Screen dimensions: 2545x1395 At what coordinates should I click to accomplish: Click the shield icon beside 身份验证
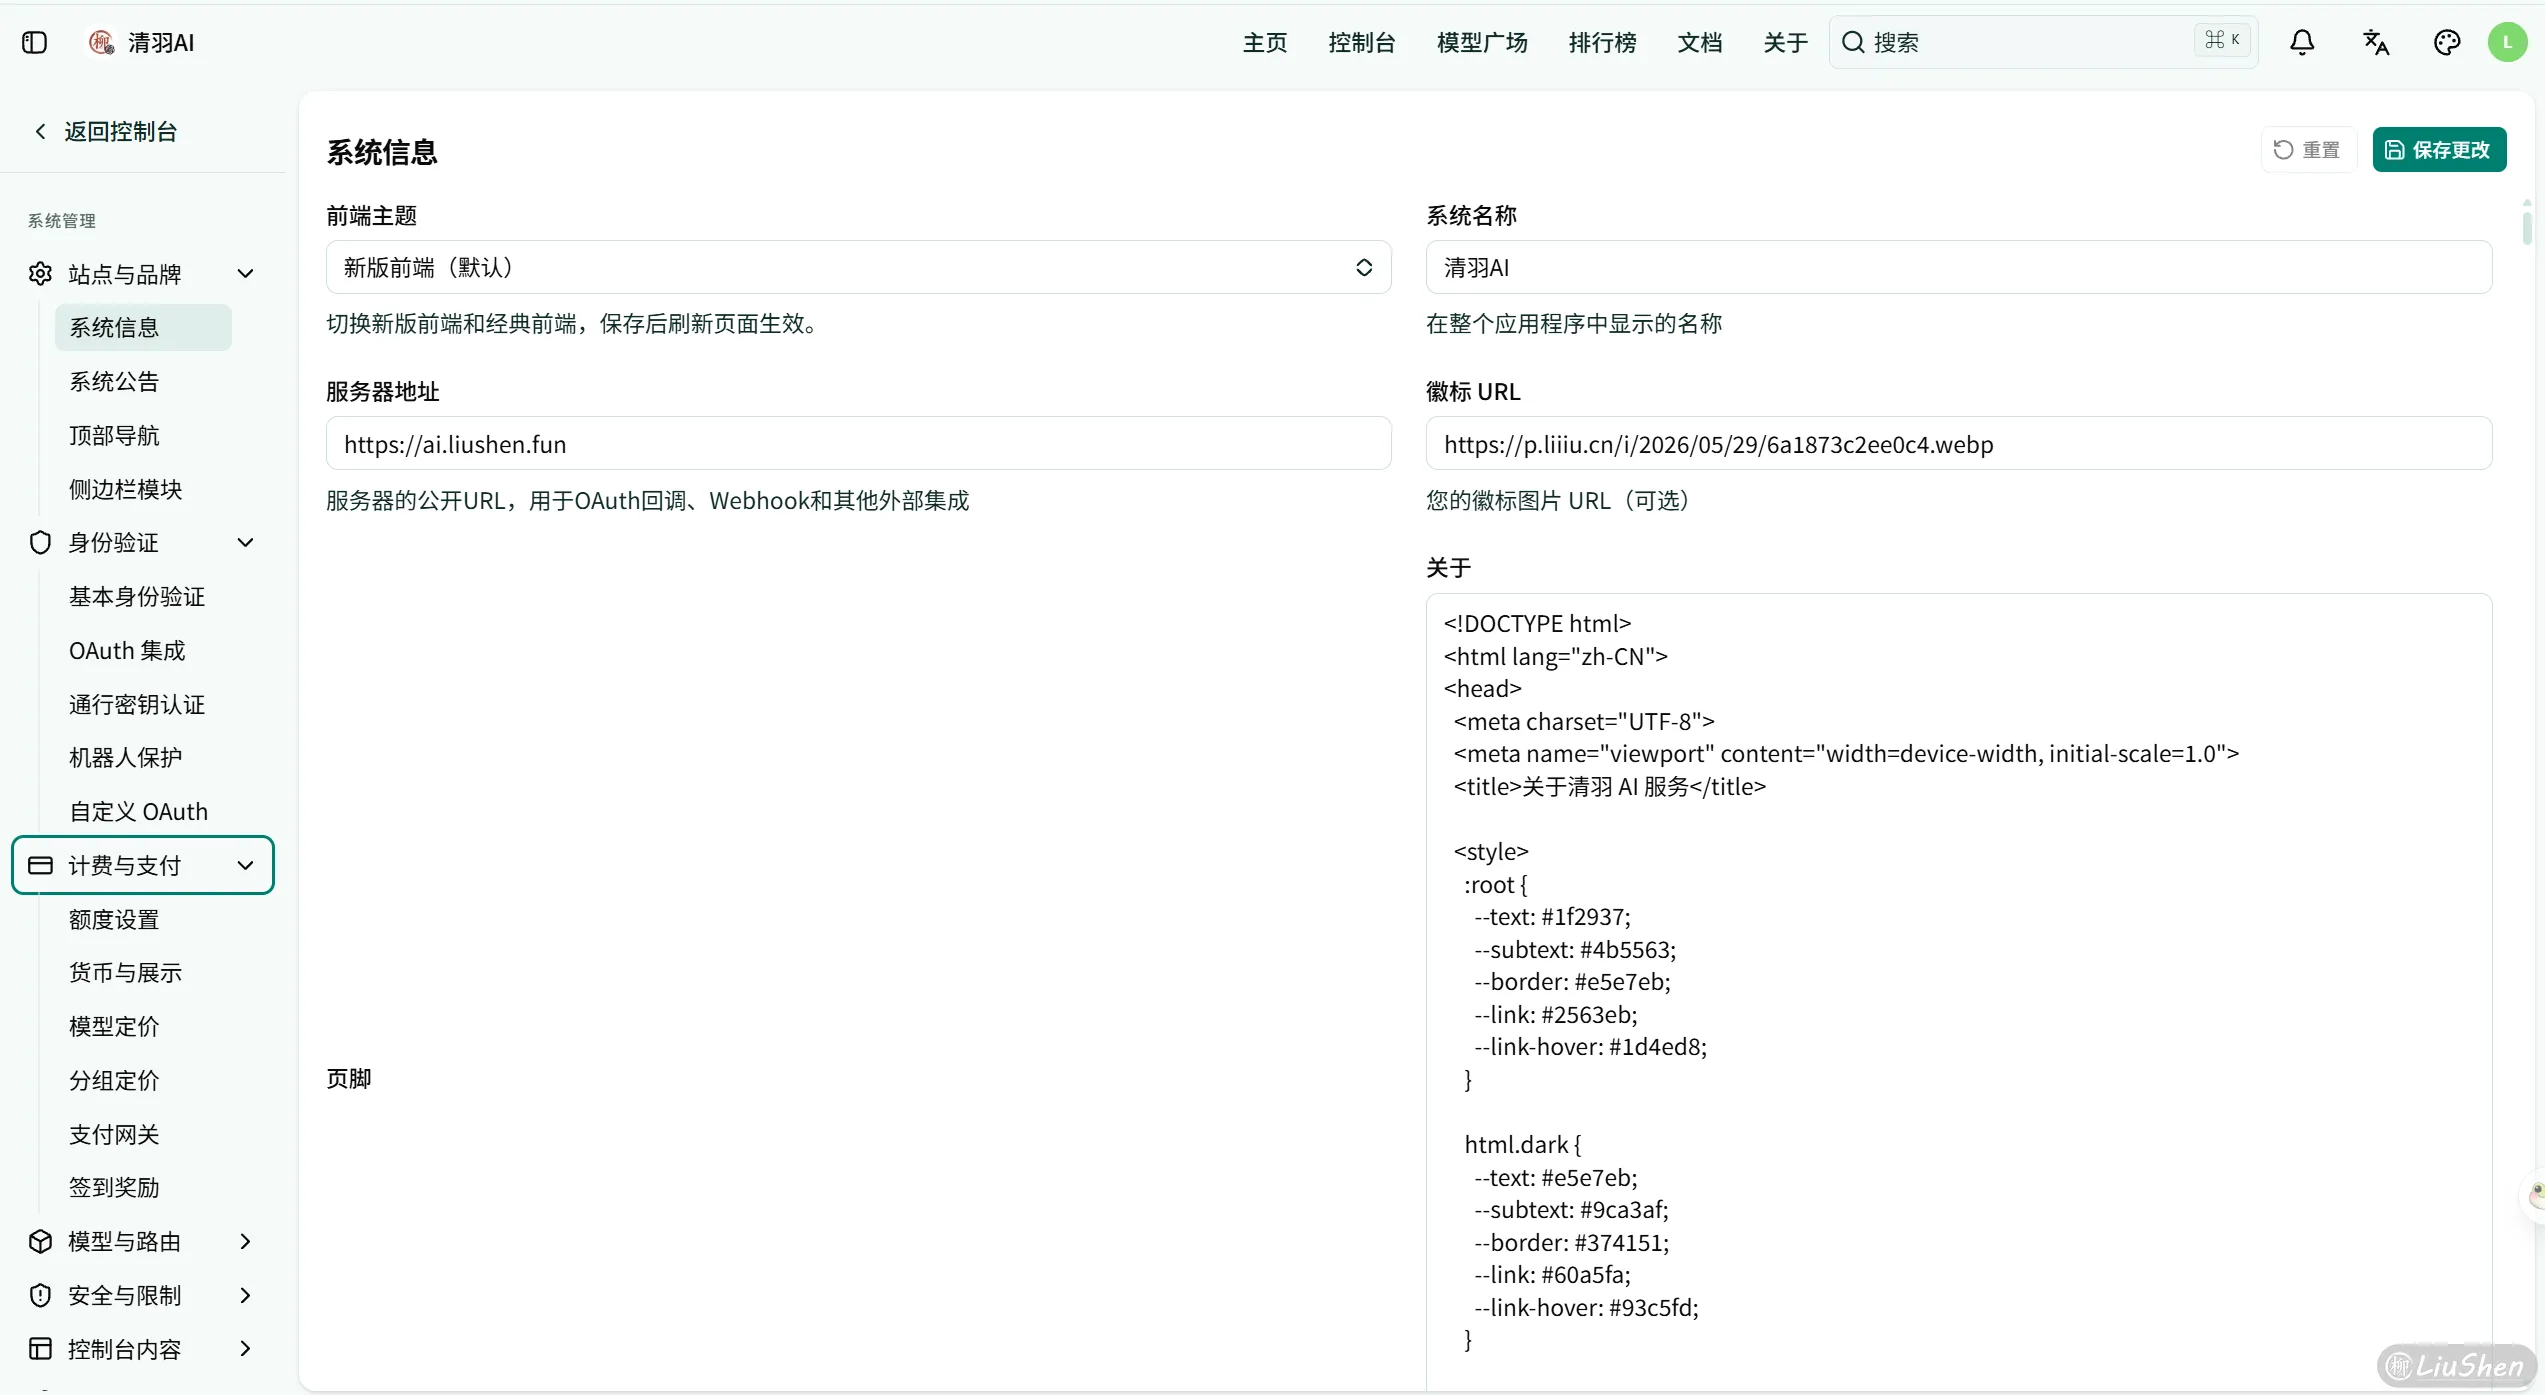click(40, 542)
